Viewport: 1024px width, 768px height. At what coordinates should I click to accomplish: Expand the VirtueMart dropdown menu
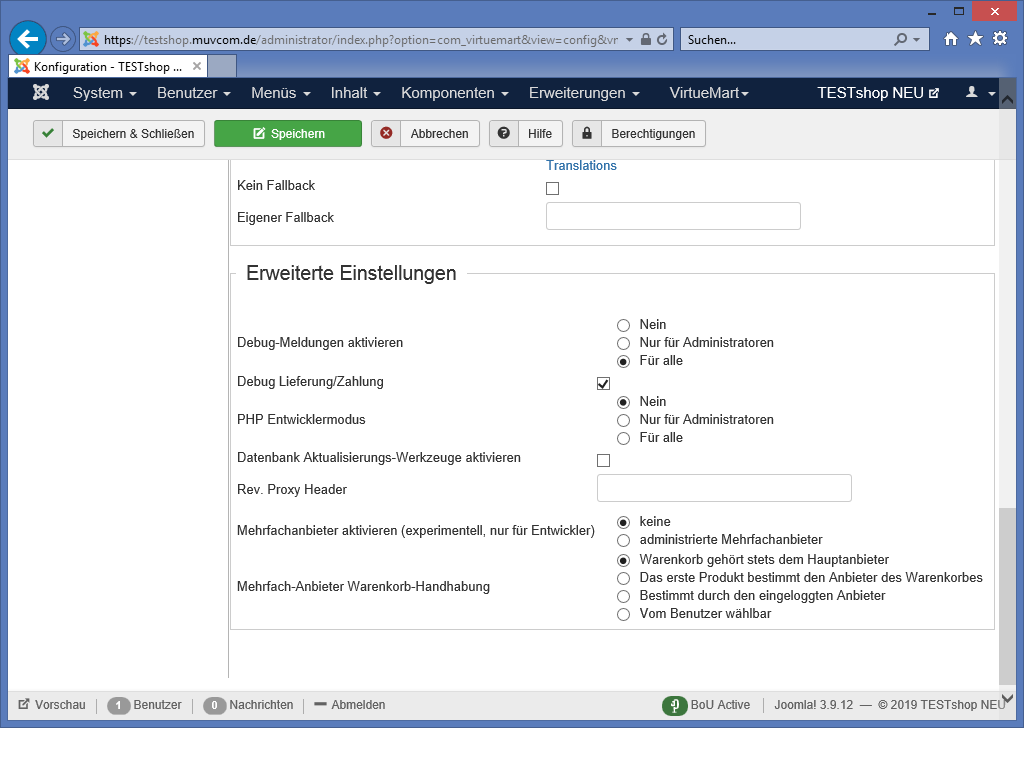click(708, 93)
